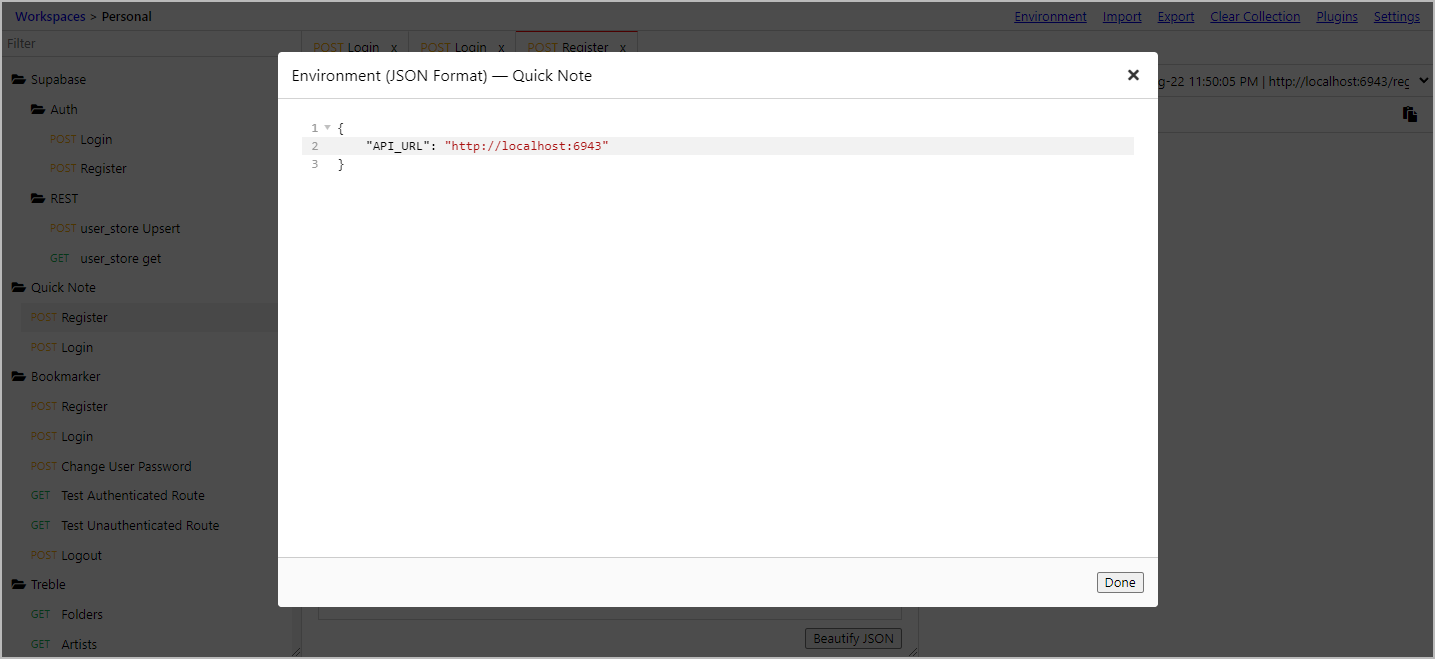Collapse the Quick Note folder icon

pos(18,287)
